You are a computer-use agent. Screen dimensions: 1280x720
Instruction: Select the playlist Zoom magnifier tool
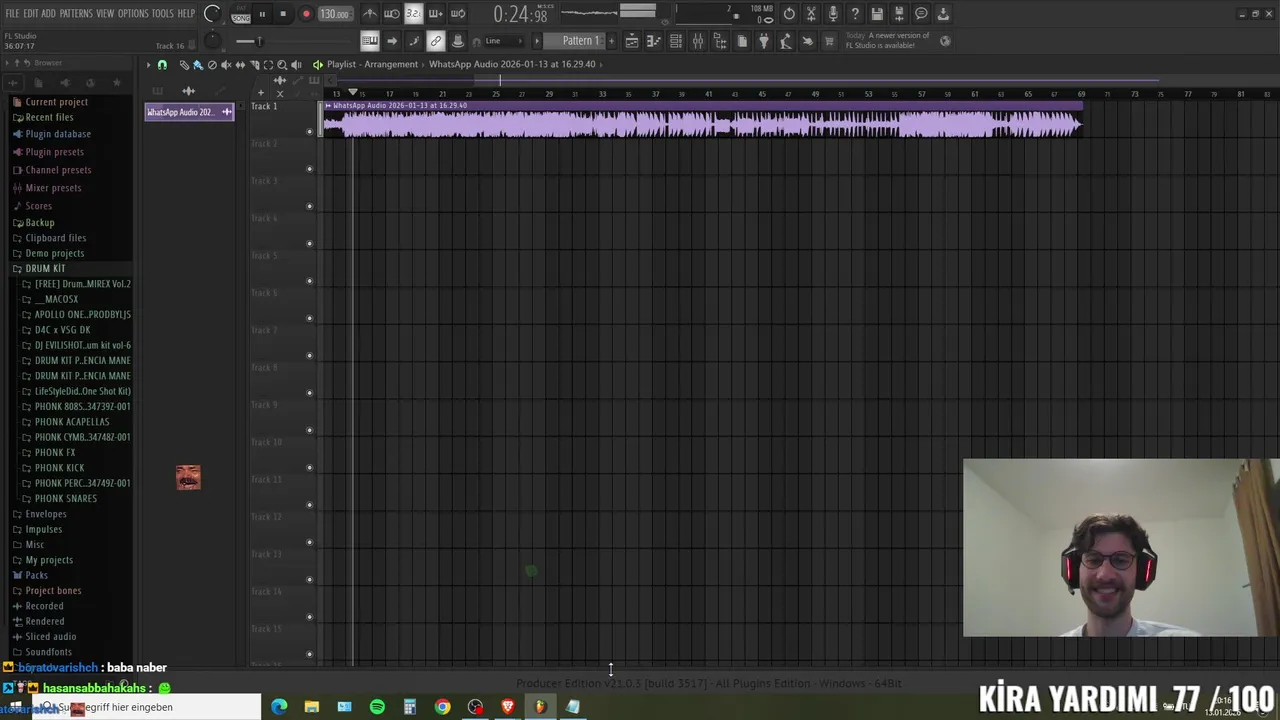(282, 65)
